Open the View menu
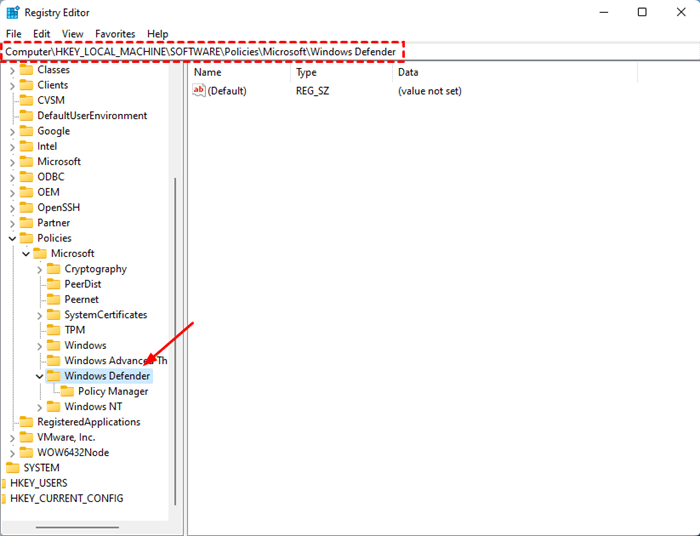Image resolution: width=700 pixels, height=536 pixels. click(x=72, y=34)
